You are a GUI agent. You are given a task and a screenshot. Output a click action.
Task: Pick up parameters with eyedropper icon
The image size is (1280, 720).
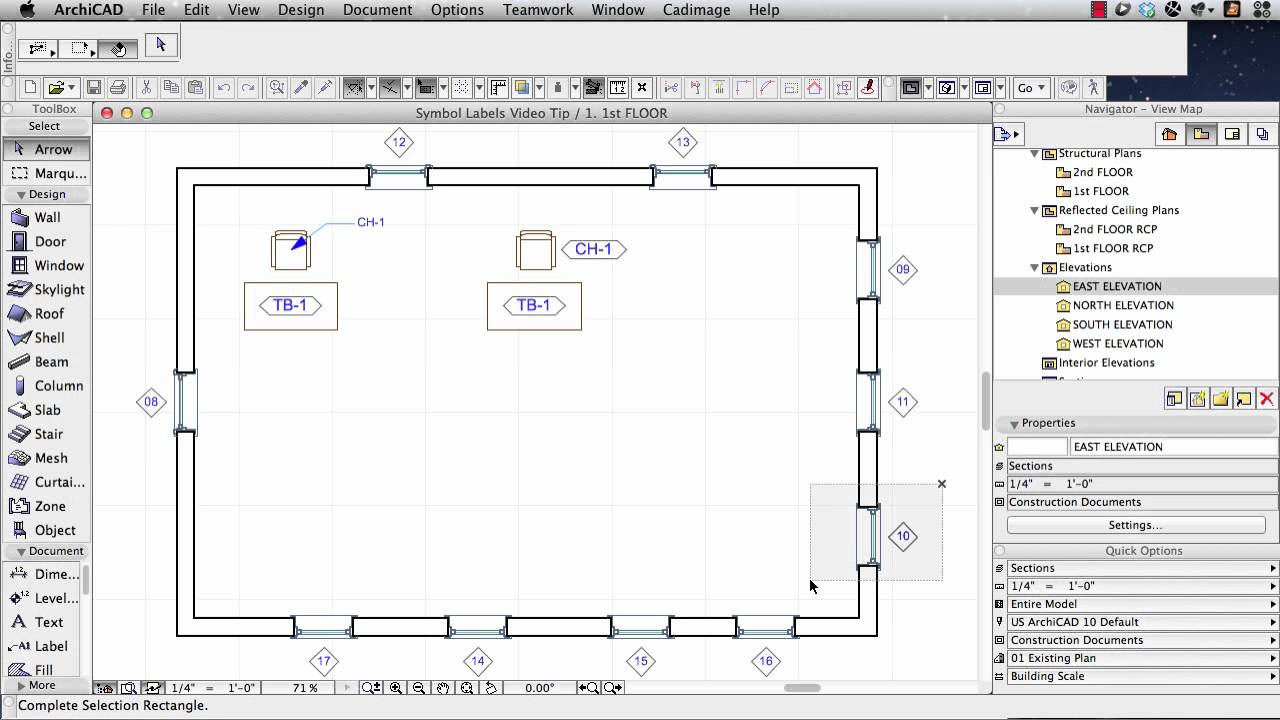click(301, 88)
